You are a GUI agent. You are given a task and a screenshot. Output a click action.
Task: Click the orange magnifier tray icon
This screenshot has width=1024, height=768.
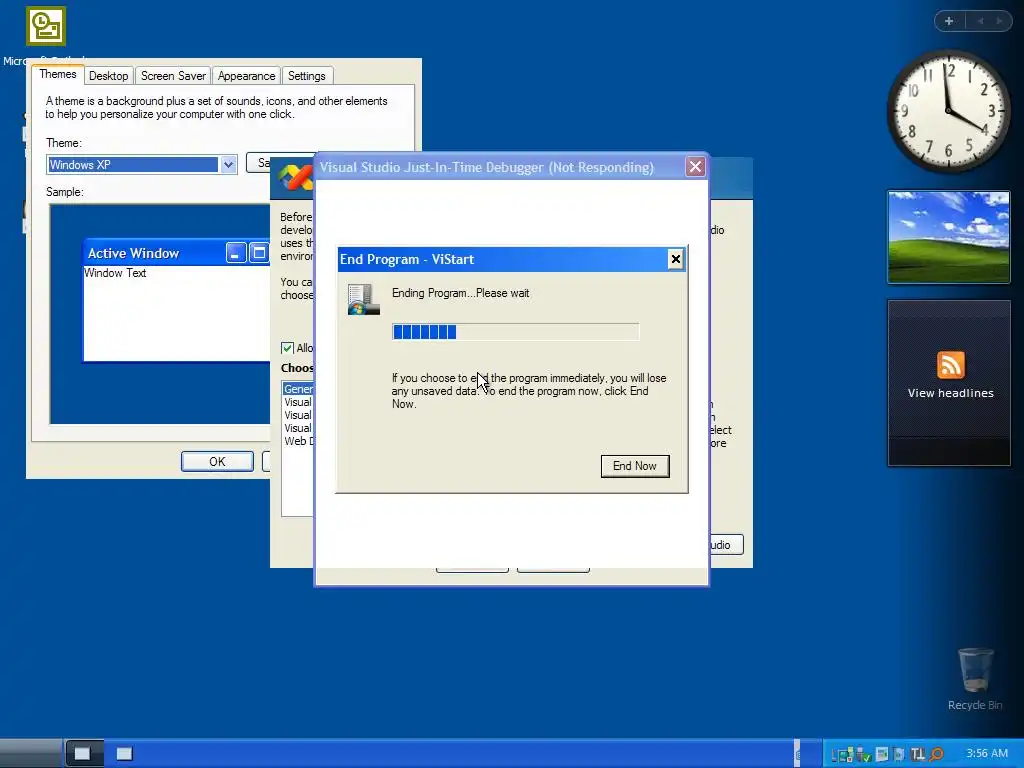(936, 754)
